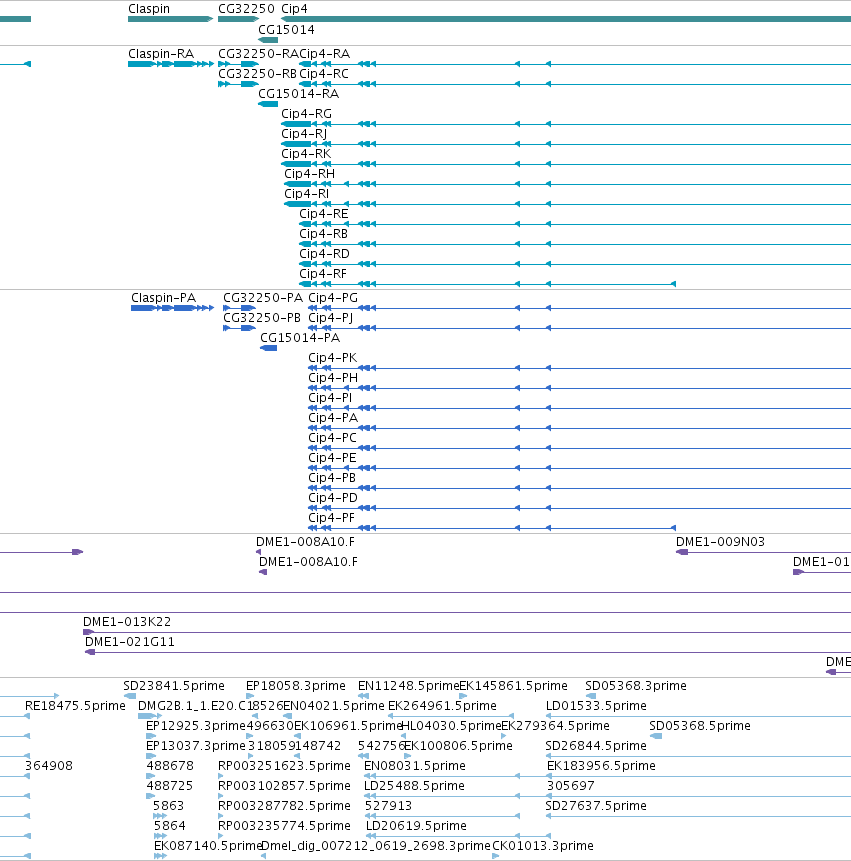Select the SD23841.5prime EST label
The height and width of the screenshot is (861, 851).
pos(174,686)
